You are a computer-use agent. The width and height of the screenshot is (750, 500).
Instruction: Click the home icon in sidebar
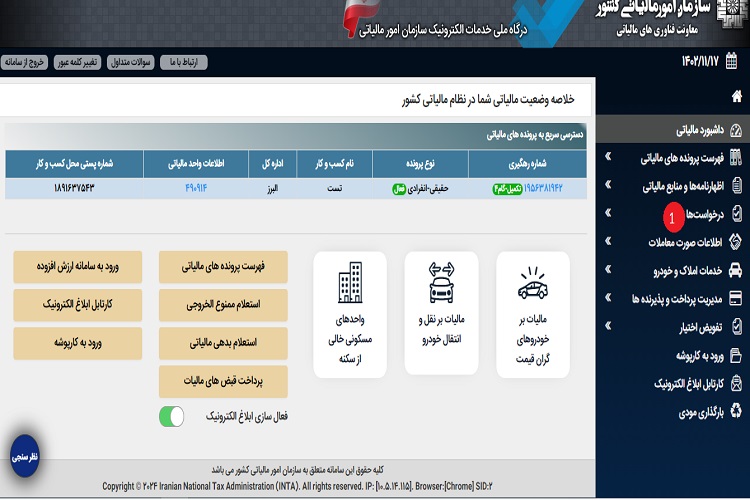[737, 97]
